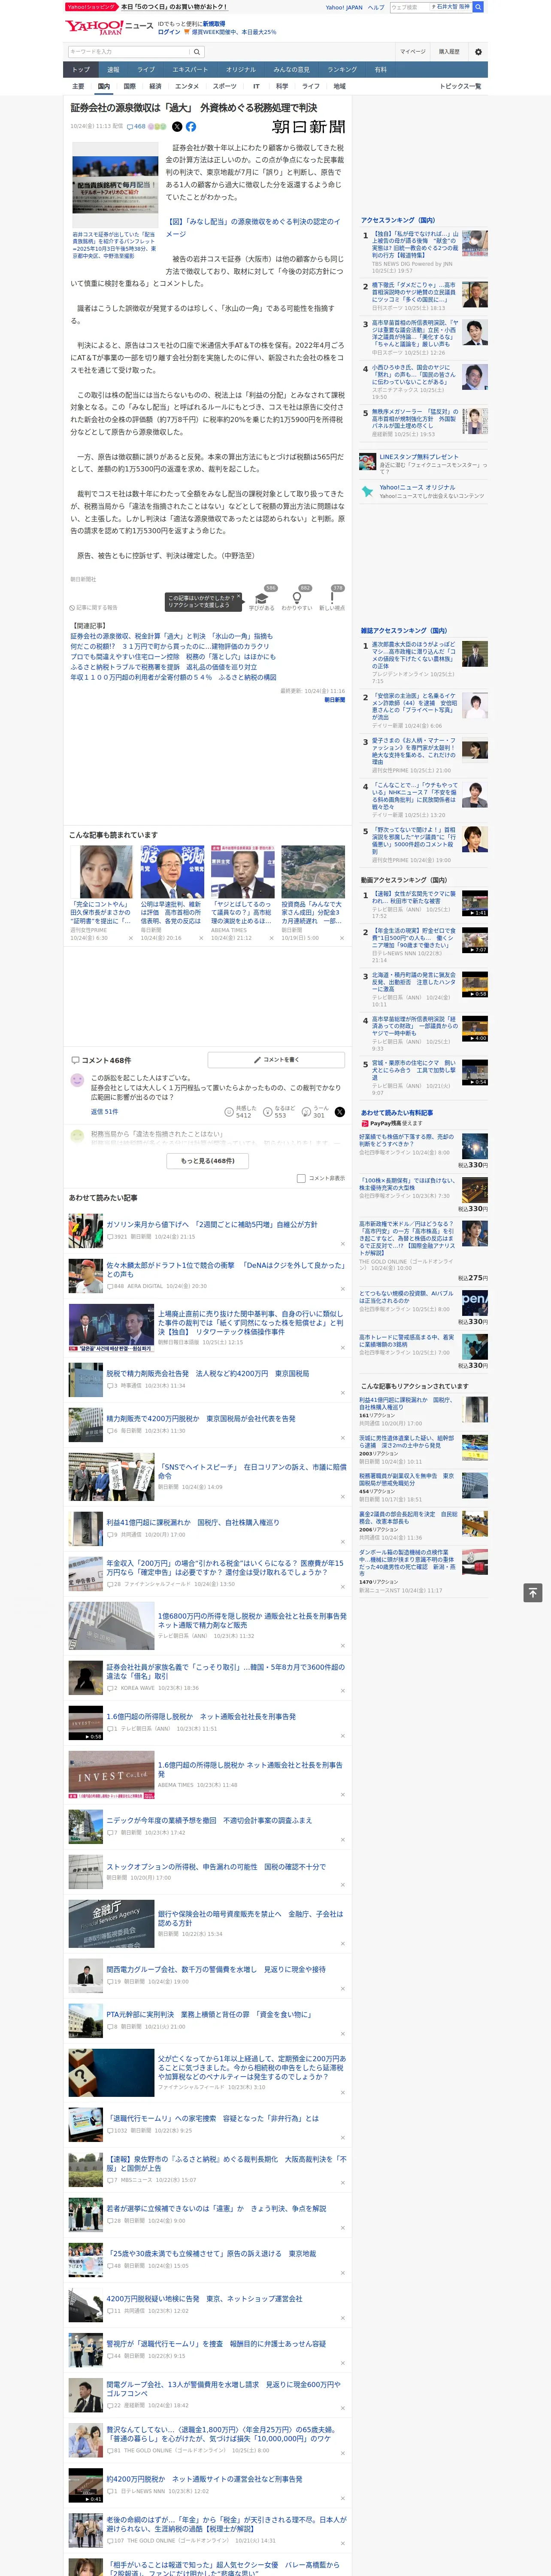Image resolution: width=551 pixels, height=2576 pixels.
Task: React with わかりやすい lightbulb icon
Action: pos(297,597)
